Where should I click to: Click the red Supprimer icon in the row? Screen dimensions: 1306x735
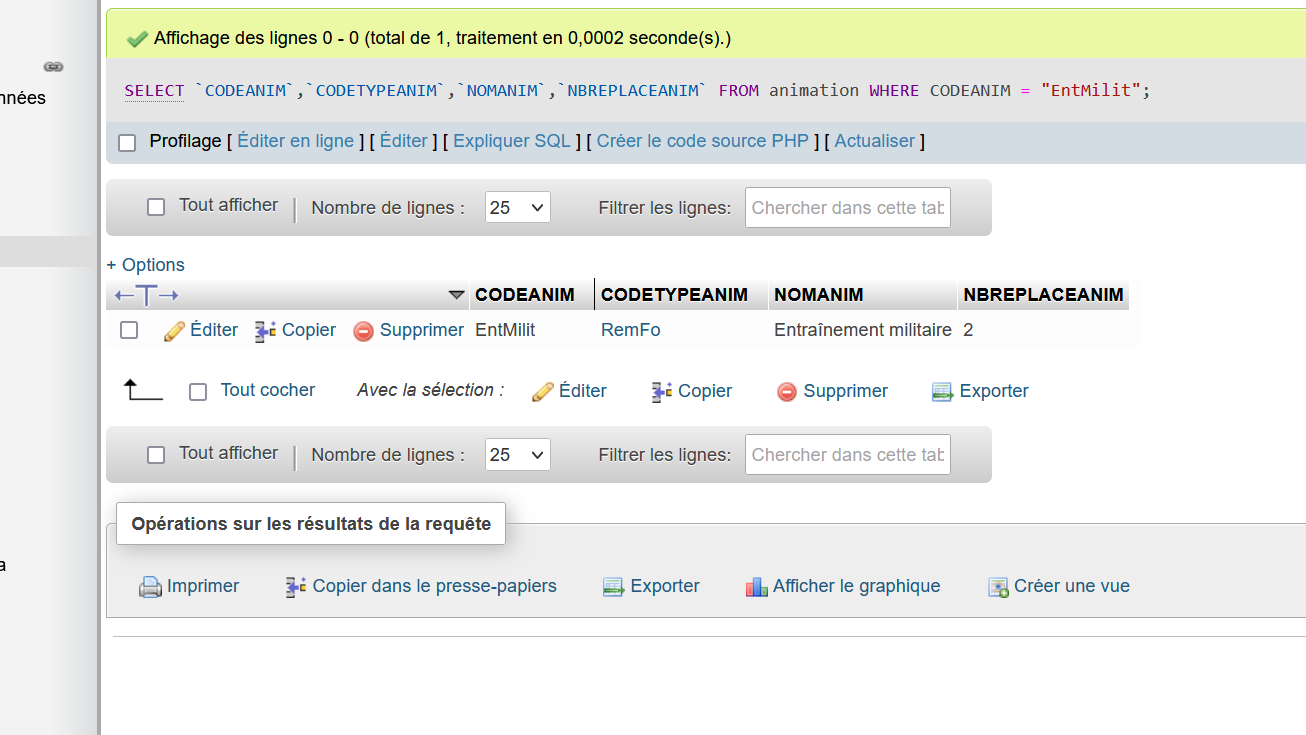point(364,331)
